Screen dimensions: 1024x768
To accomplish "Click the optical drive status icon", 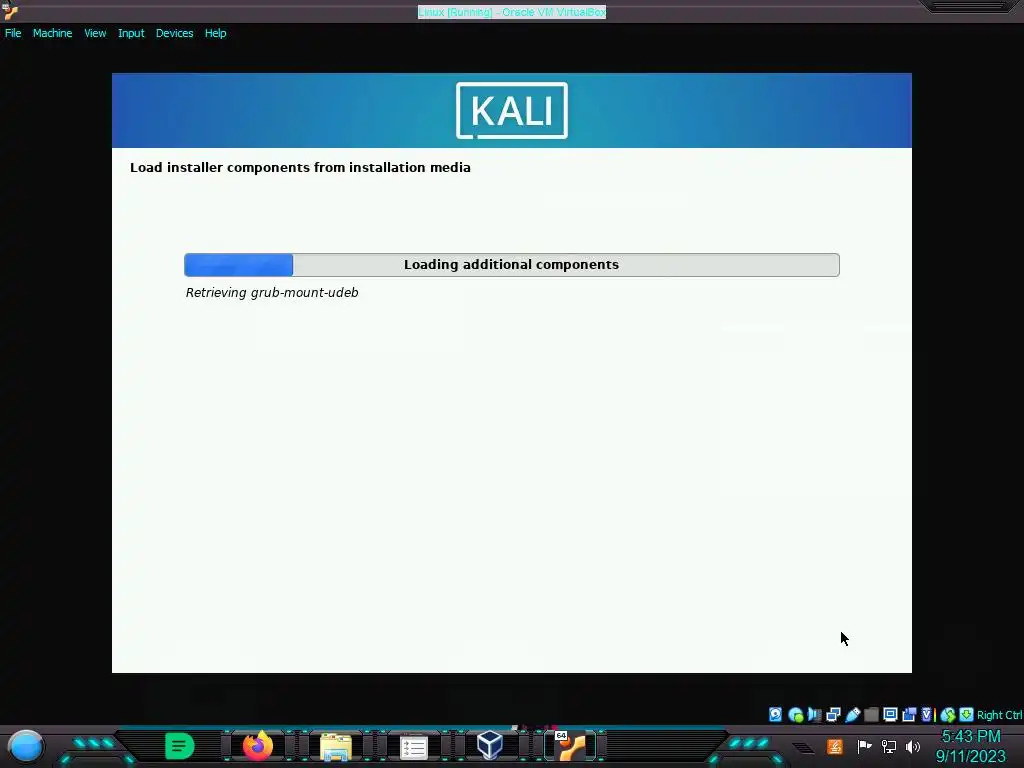I will (795, 714).
